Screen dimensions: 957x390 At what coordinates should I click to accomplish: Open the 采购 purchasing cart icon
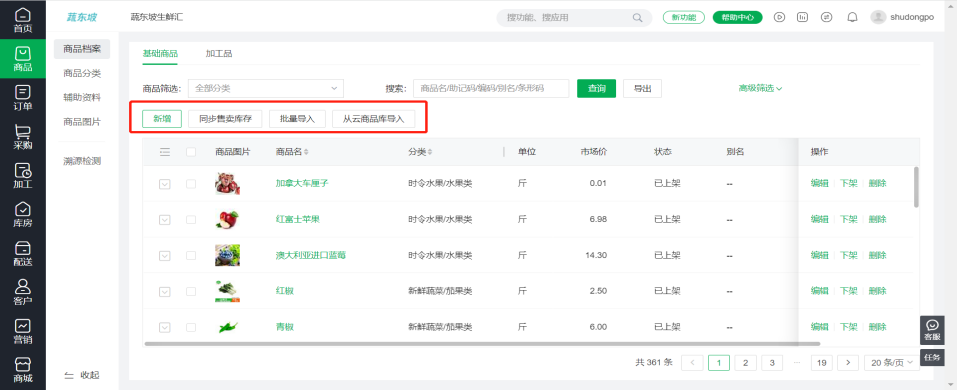point(23,136)
